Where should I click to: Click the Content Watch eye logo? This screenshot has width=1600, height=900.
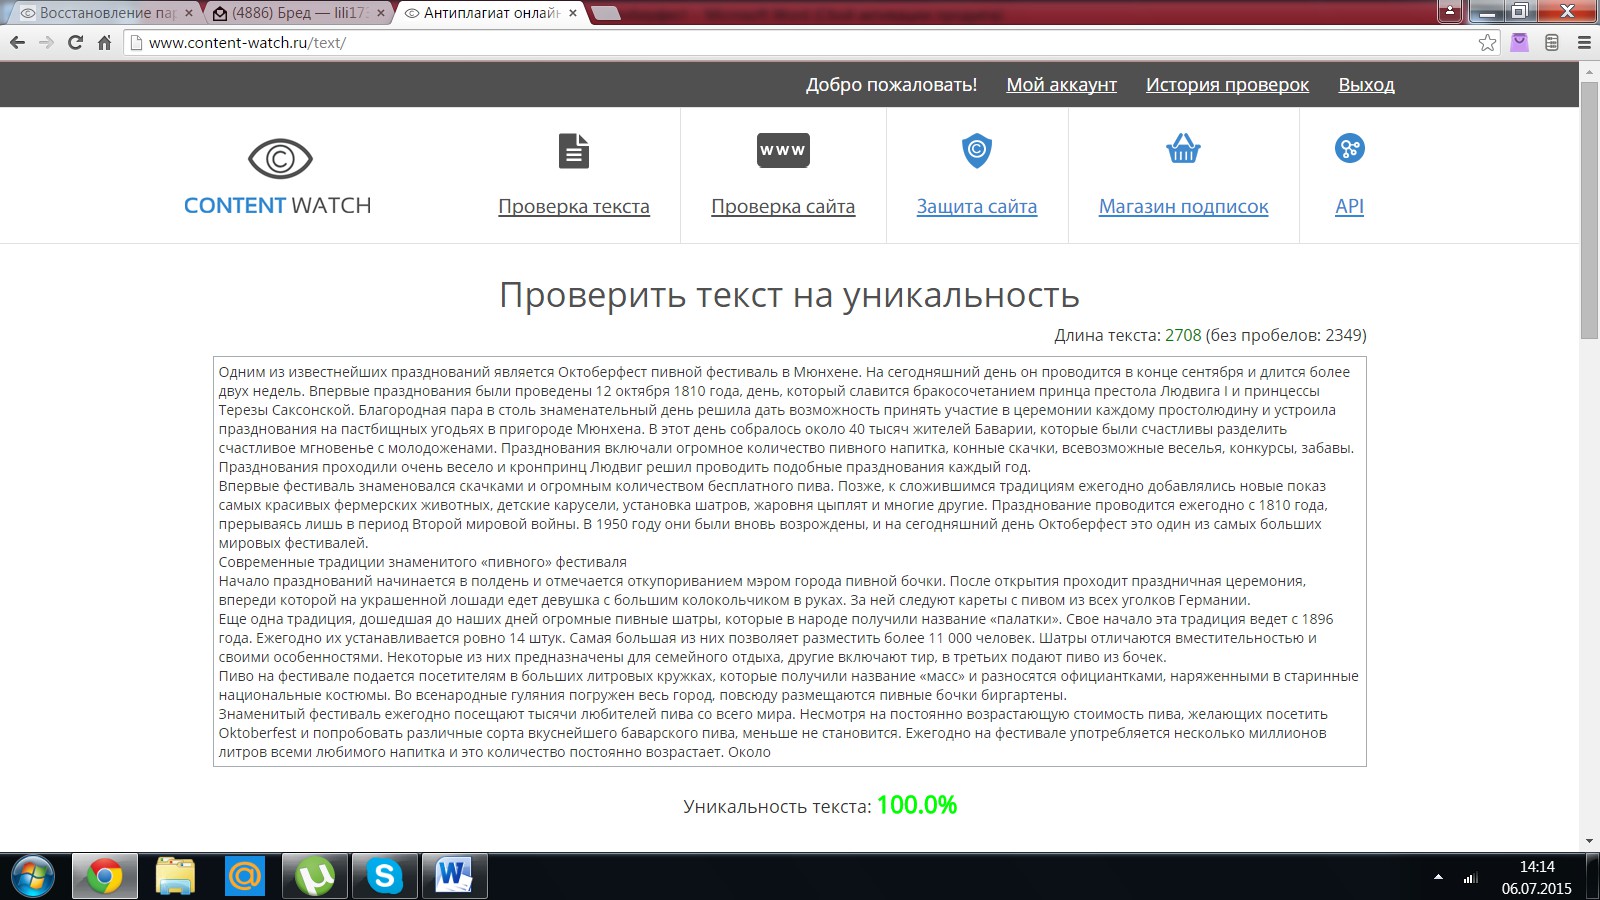280,158
